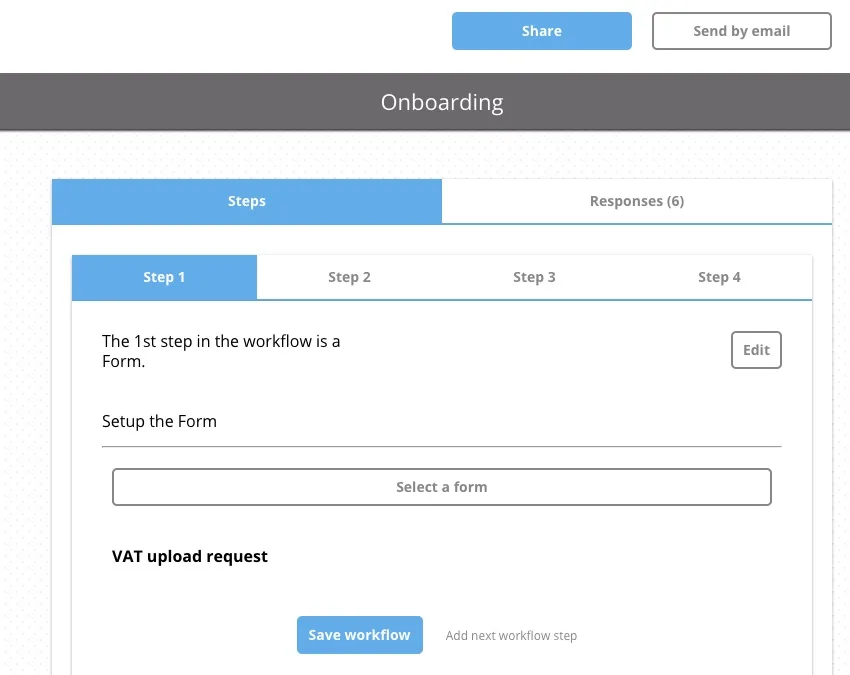Image resolution: width=850 pixels, height=675 pixels.
Task: Select the Step 1 tab
Action: [x=164, y=277]
